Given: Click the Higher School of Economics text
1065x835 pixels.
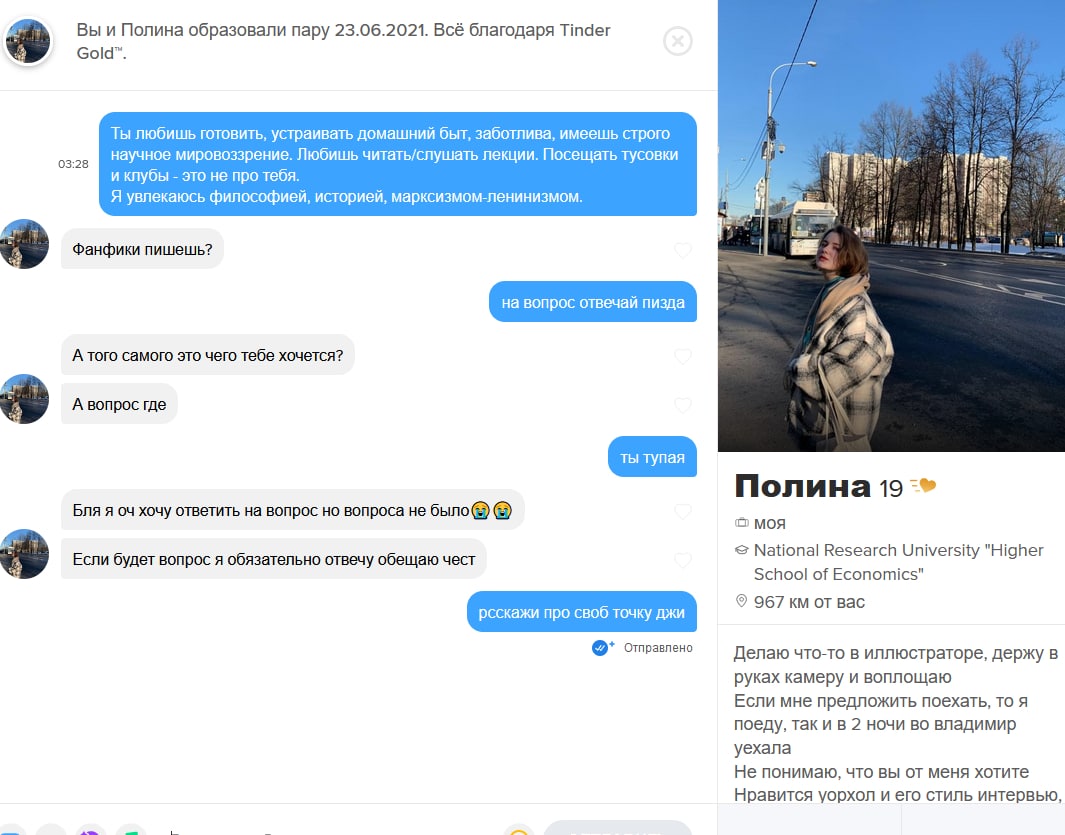Looking at the screenshot, I should 899,562.
